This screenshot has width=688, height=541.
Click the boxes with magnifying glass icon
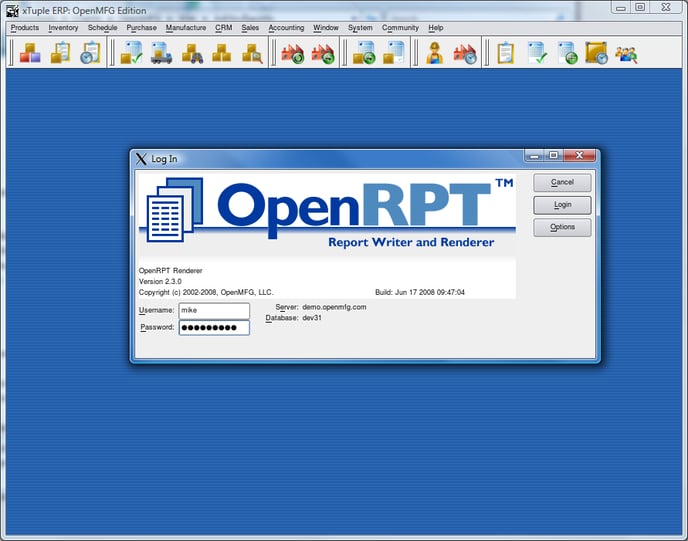coord(252,53)
